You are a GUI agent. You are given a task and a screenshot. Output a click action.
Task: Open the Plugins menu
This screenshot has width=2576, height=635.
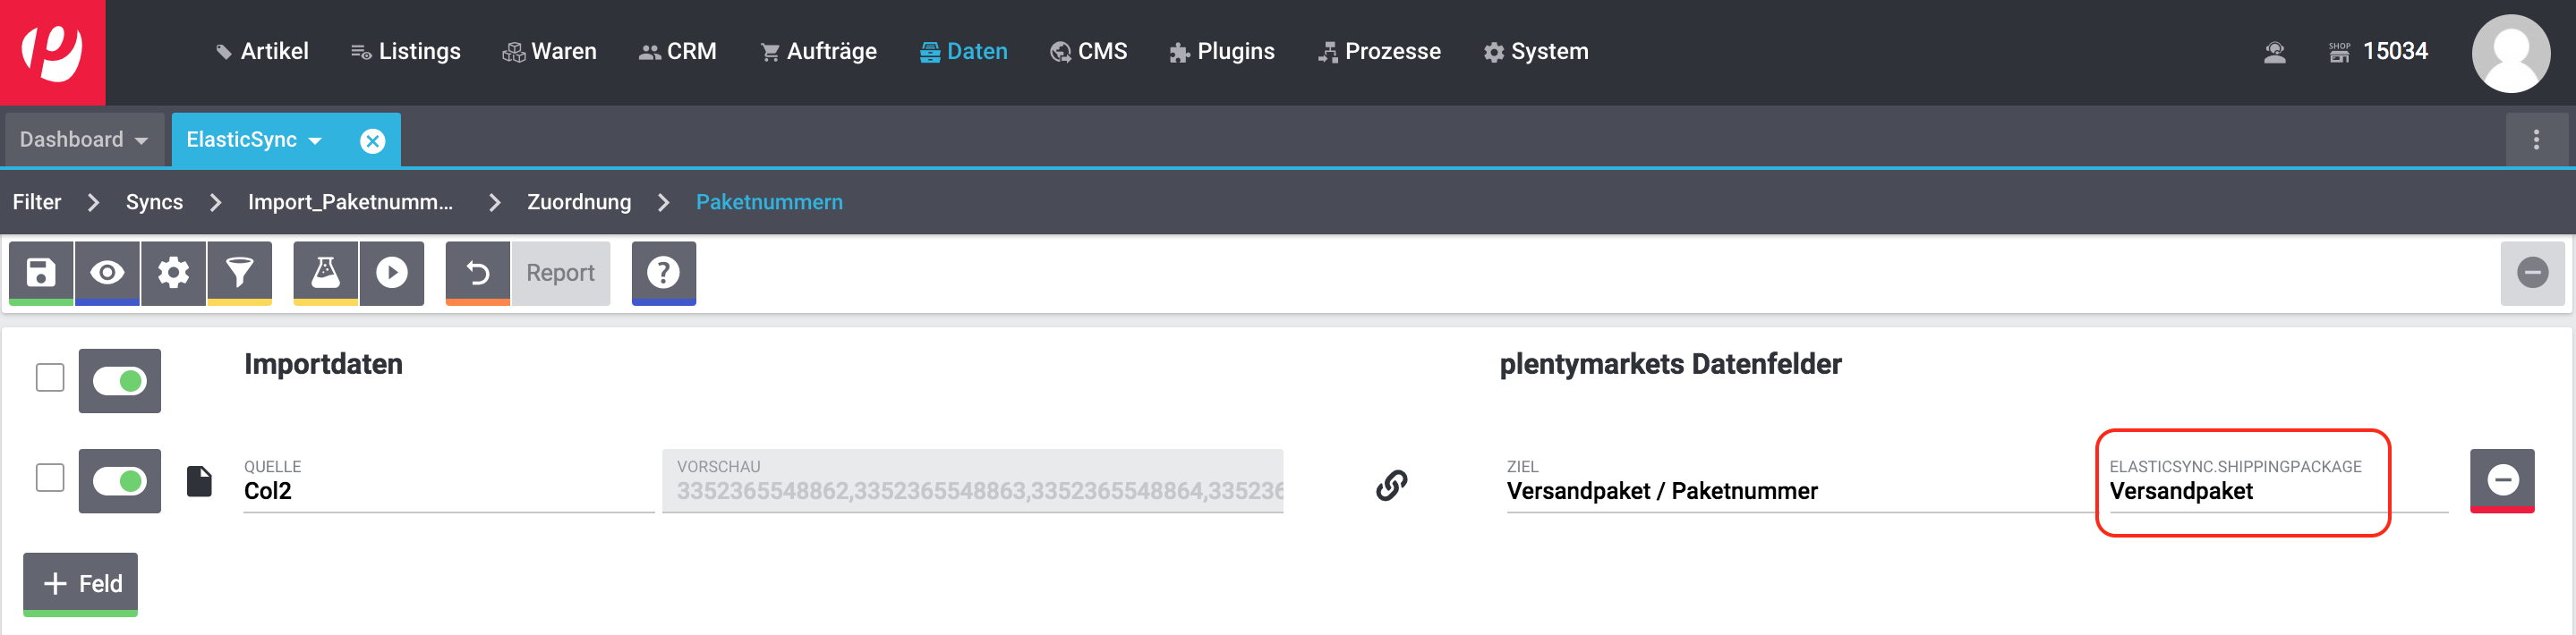click(1222, 52)
